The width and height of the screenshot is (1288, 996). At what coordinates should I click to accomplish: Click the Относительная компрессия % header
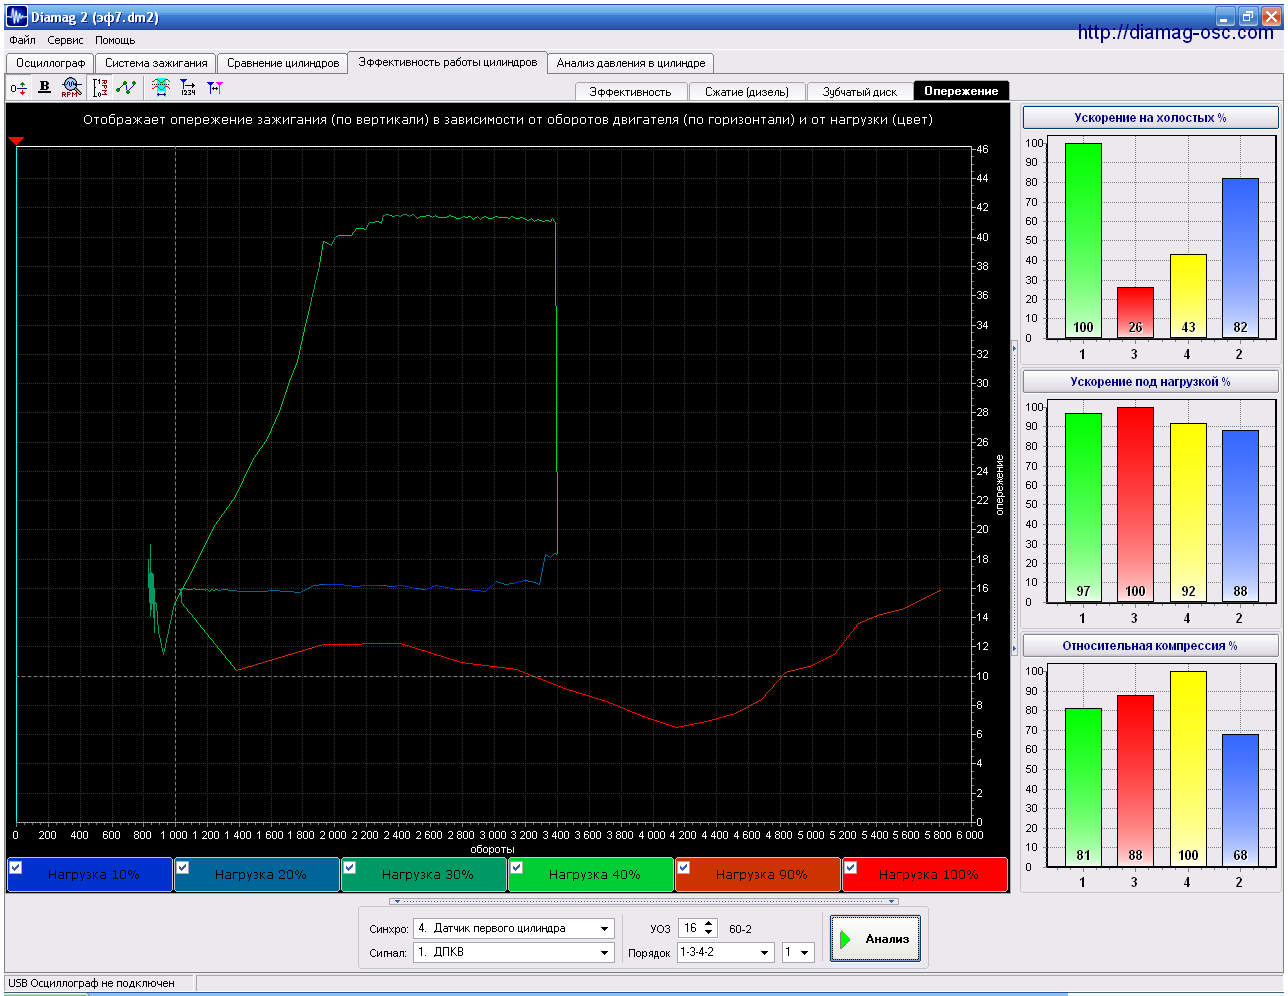tap(1150, 646)
